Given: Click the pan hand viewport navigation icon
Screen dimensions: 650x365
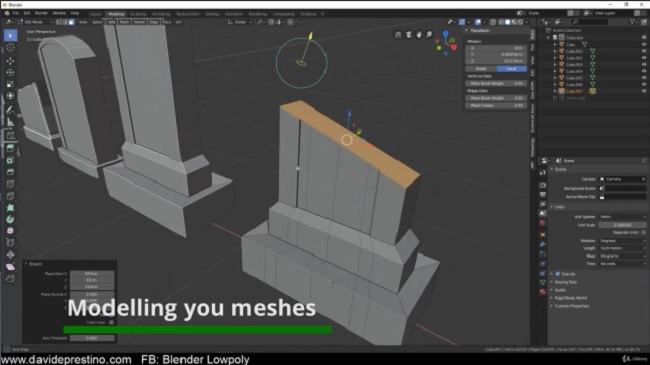Looking at the screenshot, I should click(419, 34).
